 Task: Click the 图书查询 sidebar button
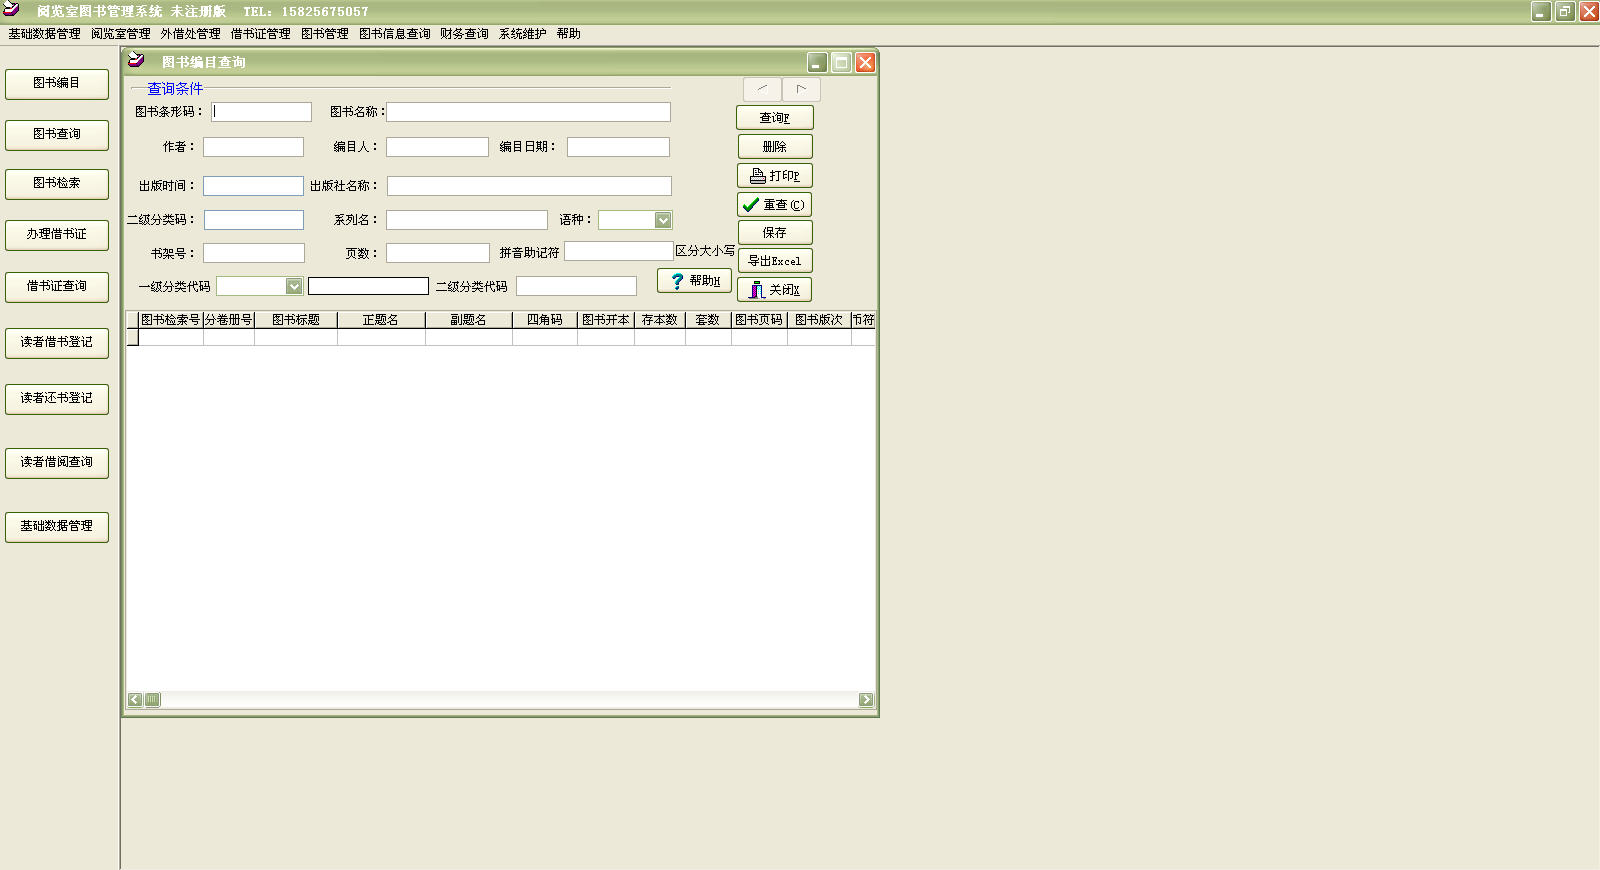tap(57, 135)
